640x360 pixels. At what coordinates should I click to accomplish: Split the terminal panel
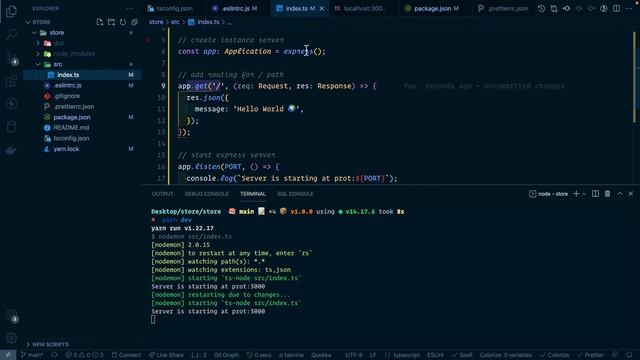click(596, 194)
